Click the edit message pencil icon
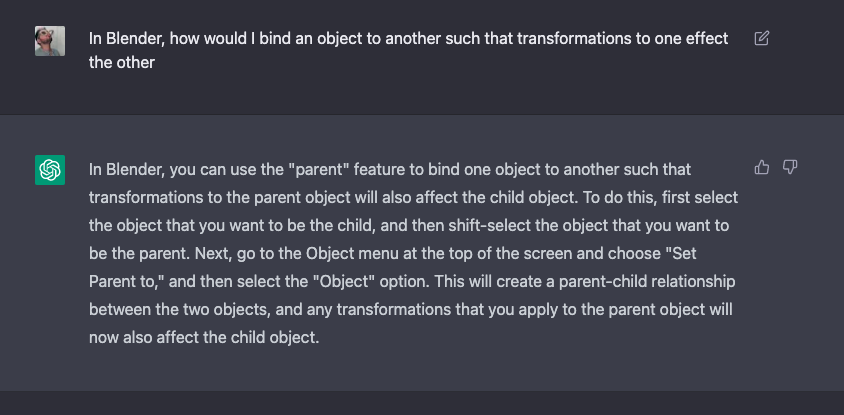This screenshot has height=415, width=844. point(761,39)
